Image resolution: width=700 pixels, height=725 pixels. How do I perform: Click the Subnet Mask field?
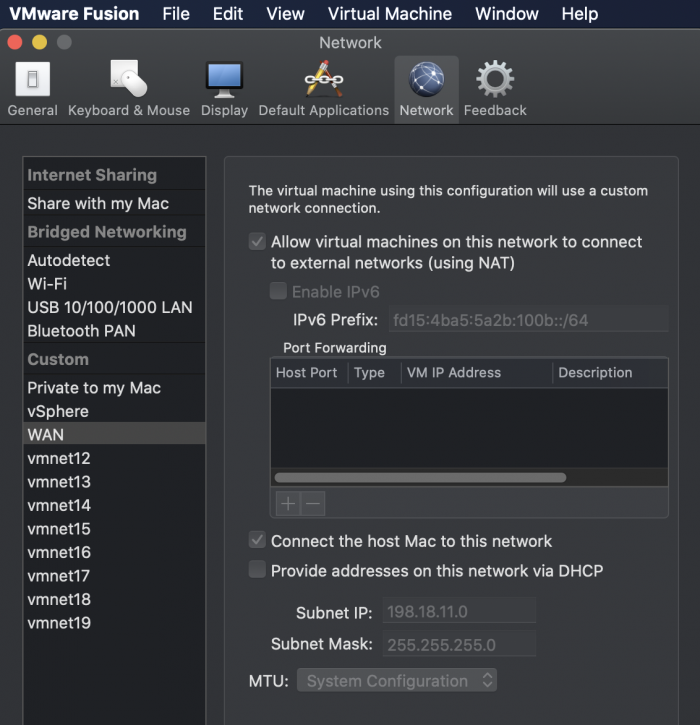(x=459, y=644)
